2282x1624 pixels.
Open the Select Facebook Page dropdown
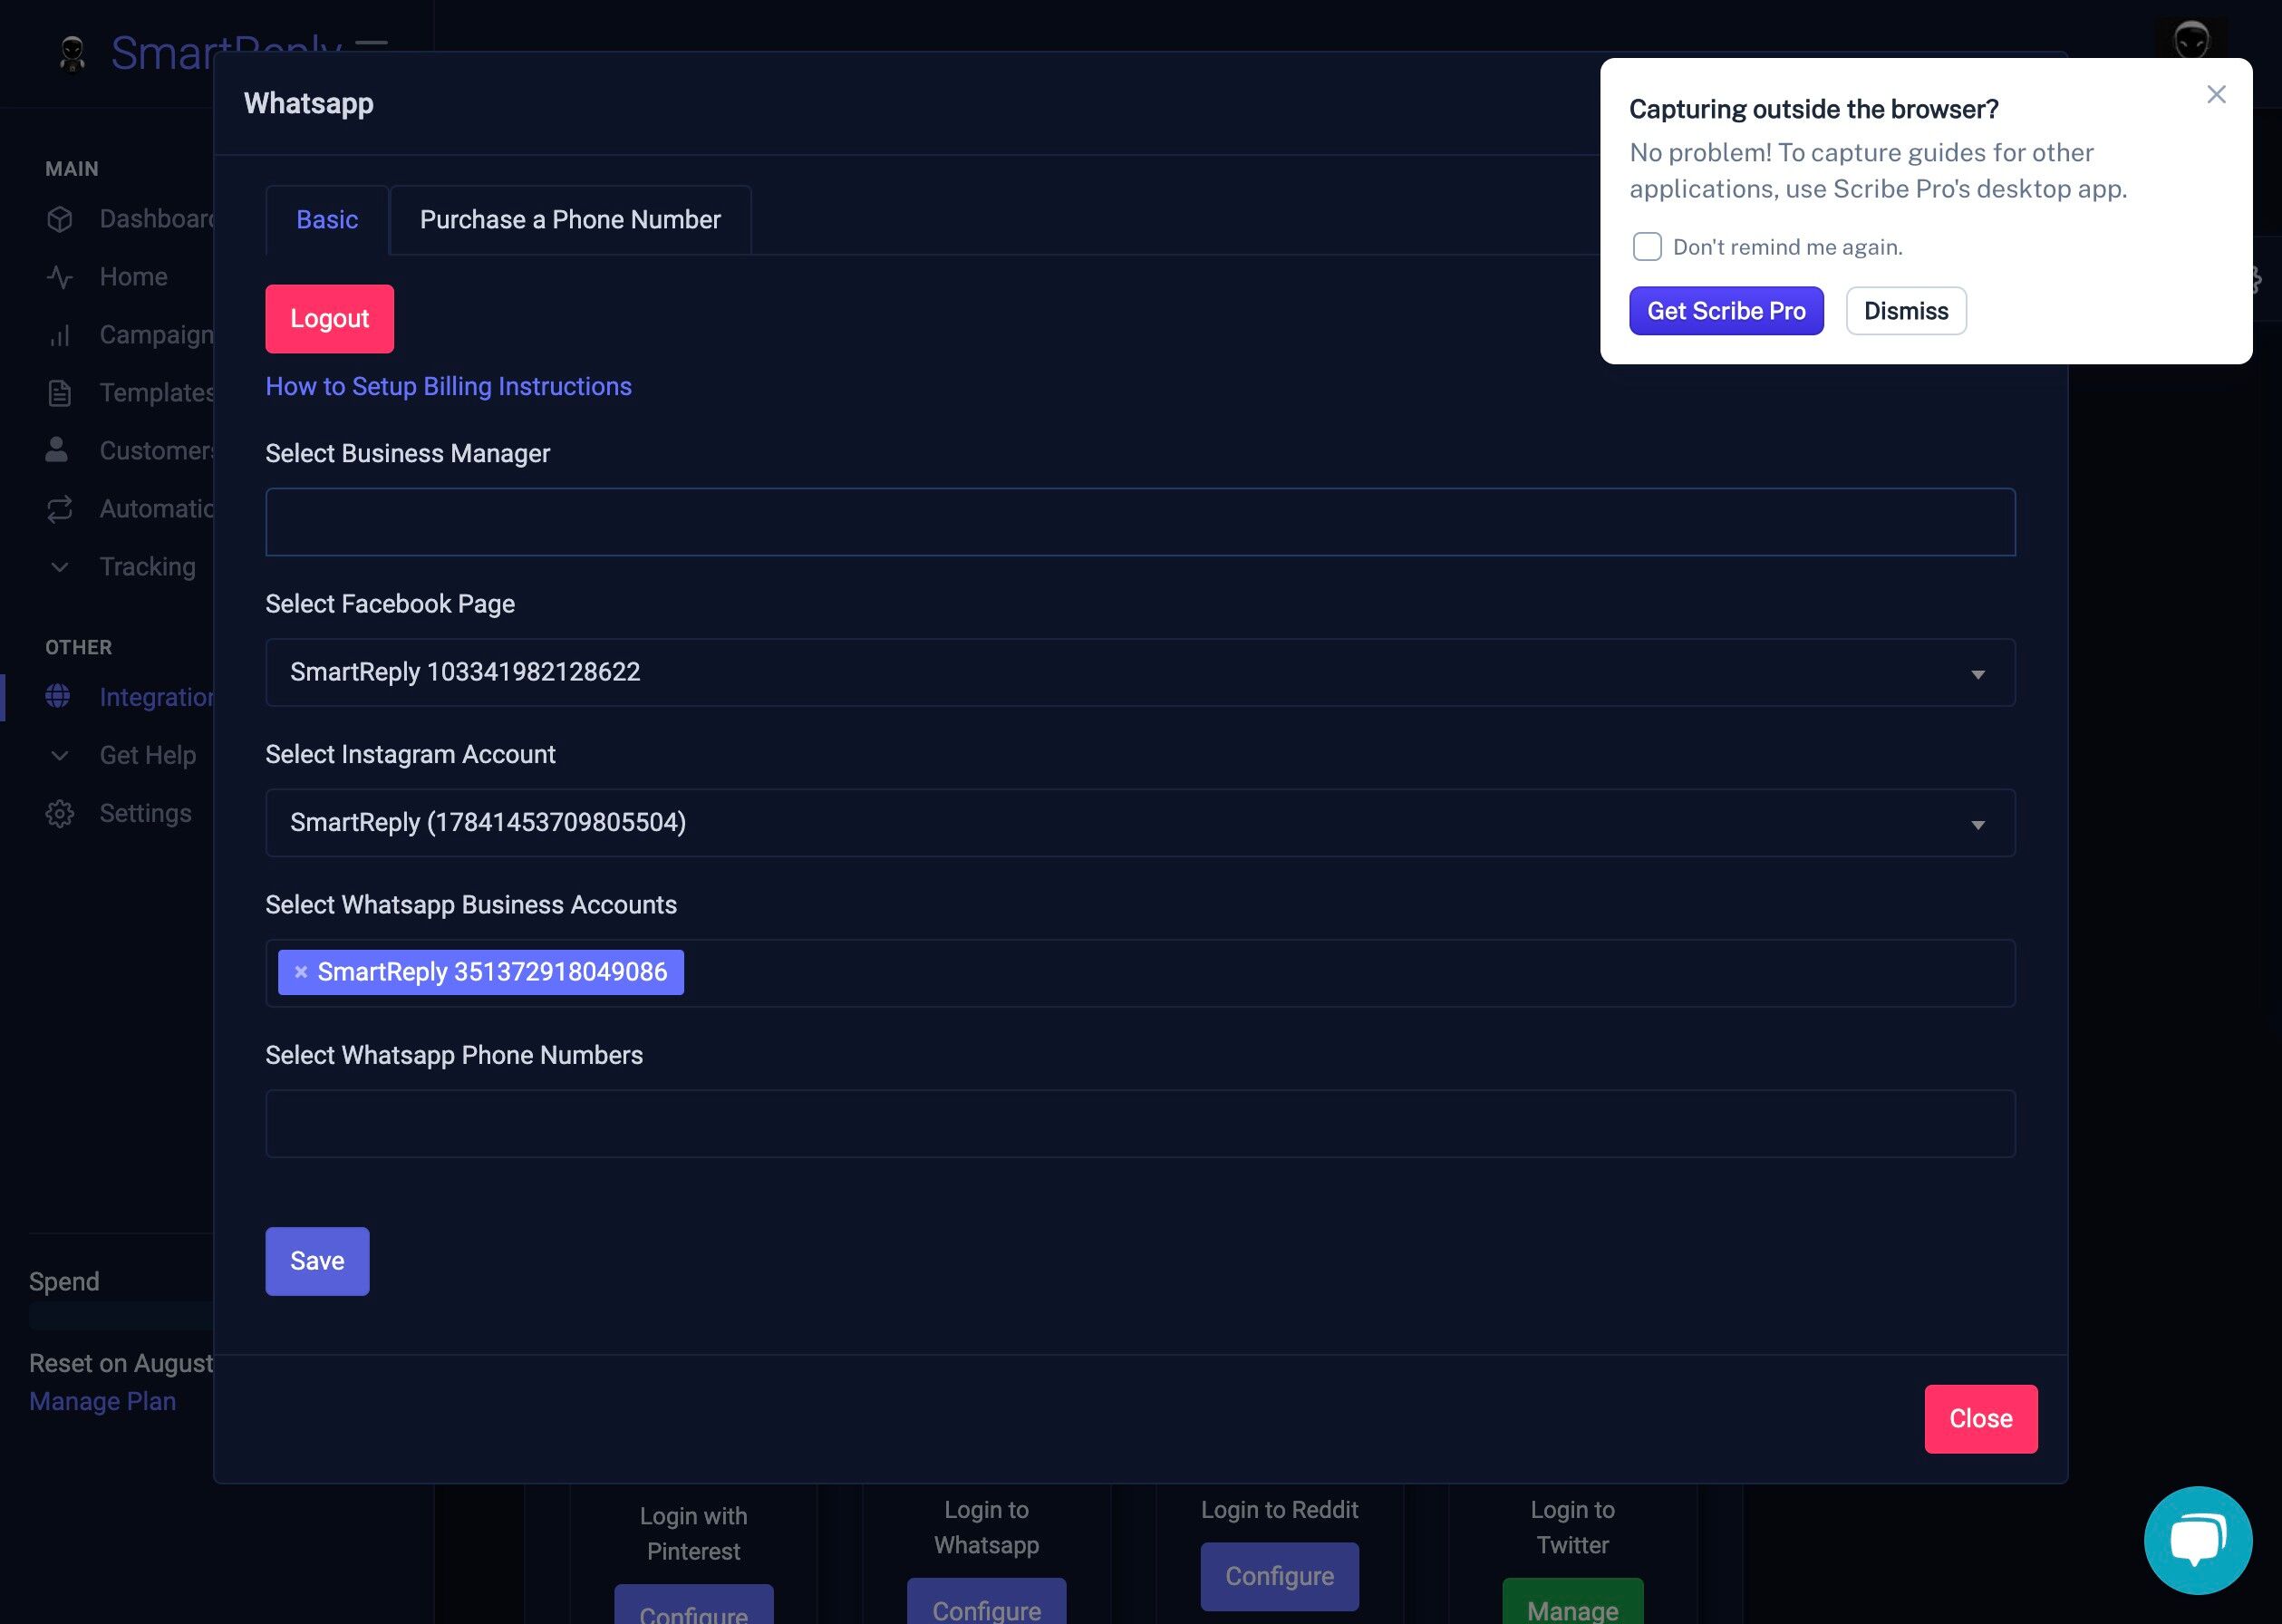[1139, 672]
